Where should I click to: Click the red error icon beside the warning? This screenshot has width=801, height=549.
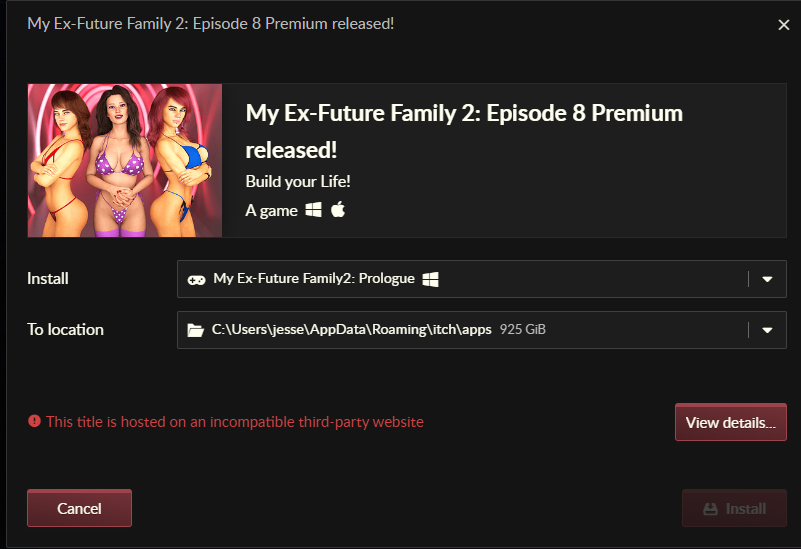34,421
